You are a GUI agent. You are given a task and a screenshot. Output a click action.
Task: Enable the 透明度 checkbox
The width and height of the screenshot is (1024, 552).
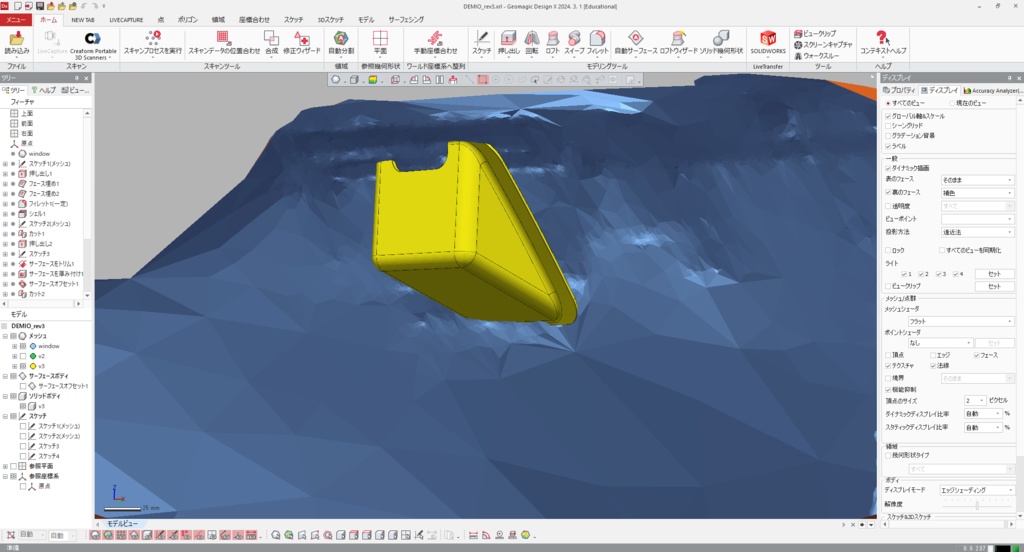click(x=888, y=206)
